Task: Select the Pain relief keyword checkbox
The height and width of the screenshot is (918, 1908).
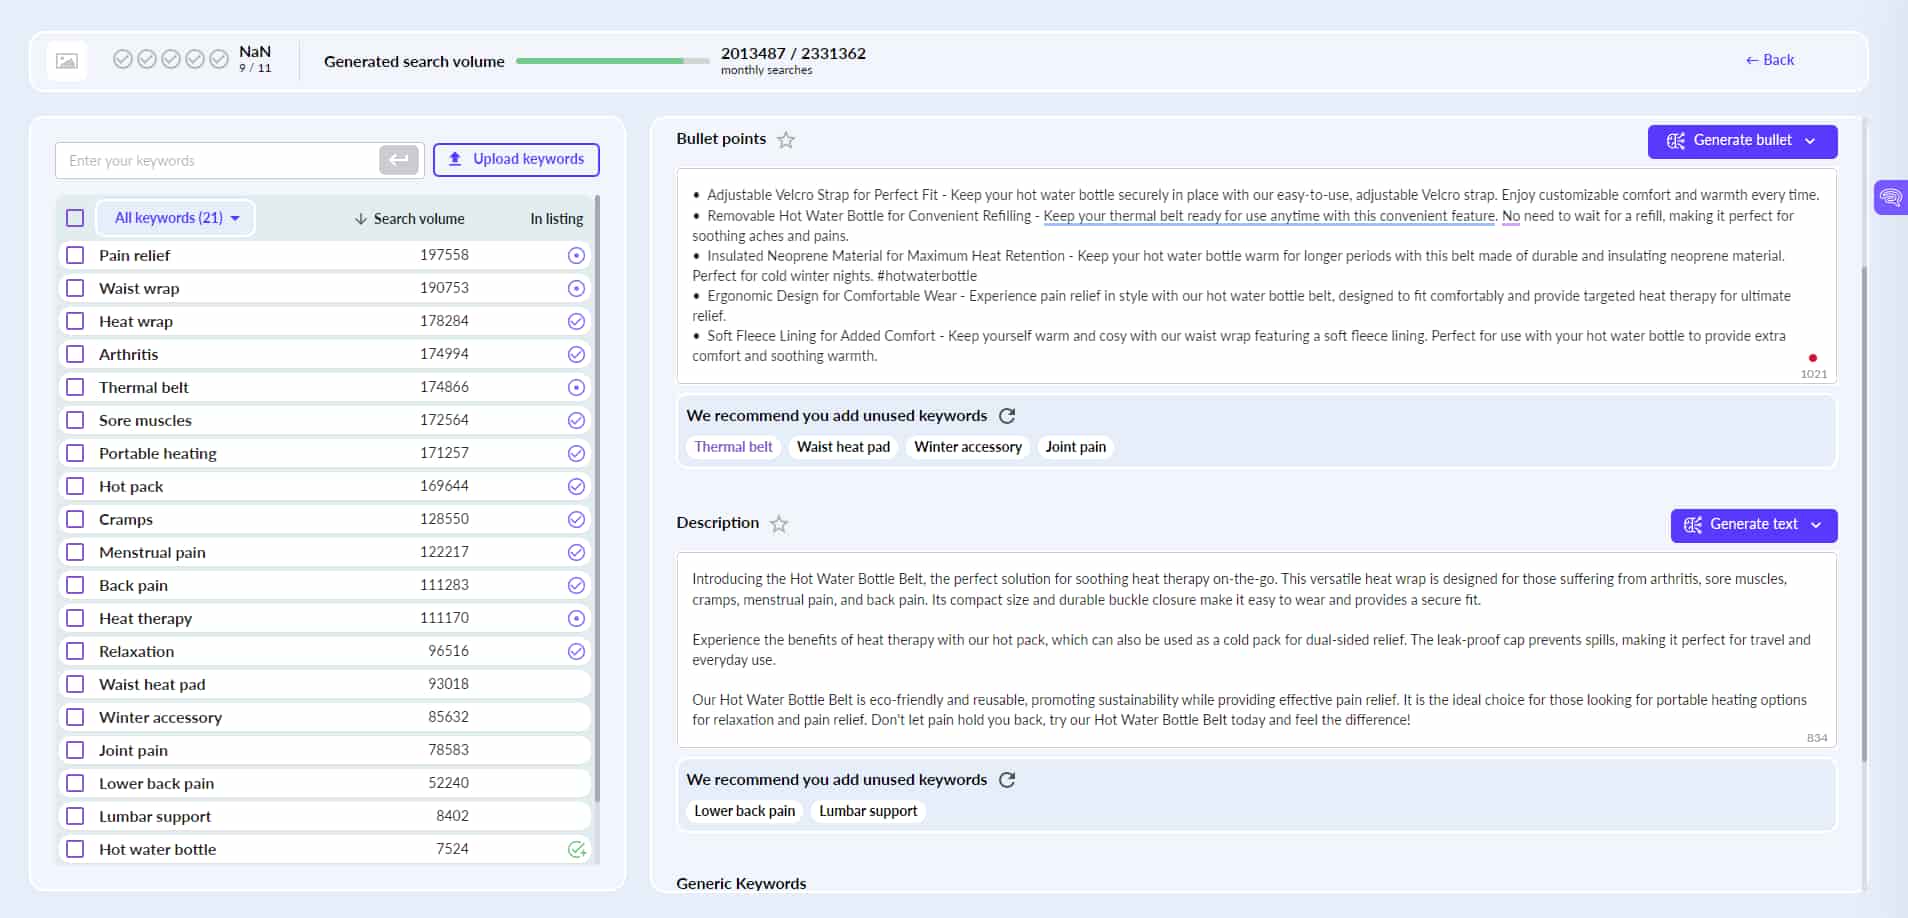Action: tap(75, 255)
